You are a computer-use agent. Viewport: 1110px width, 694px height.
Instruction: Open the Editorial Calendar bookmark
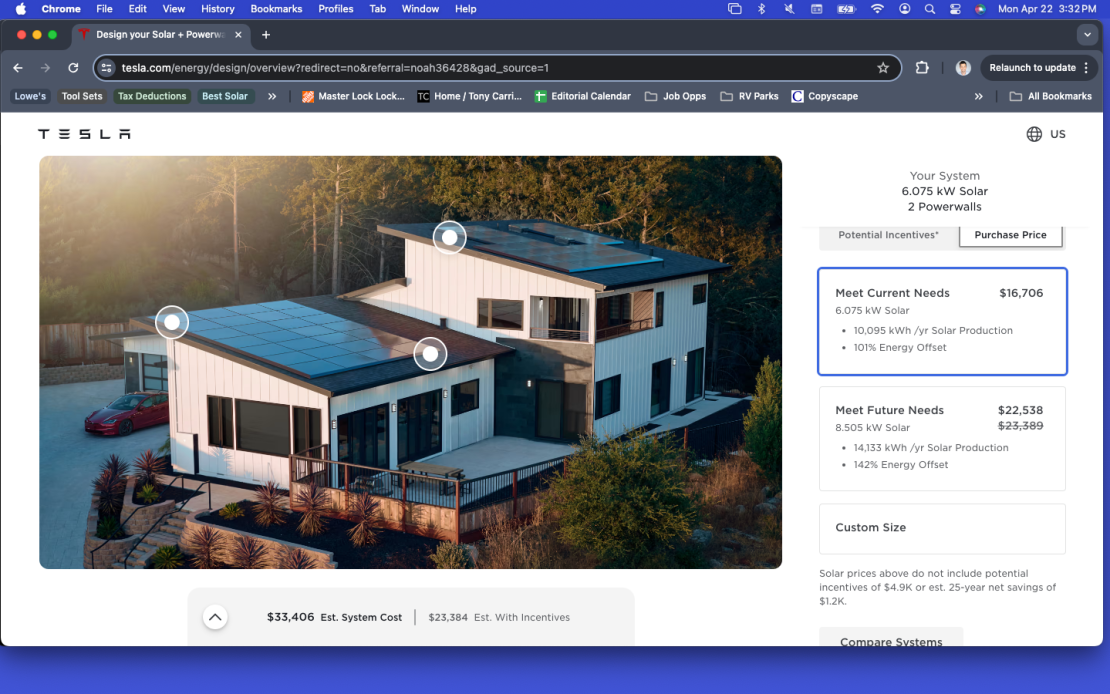pyautogui.click(x=583, y=96)
